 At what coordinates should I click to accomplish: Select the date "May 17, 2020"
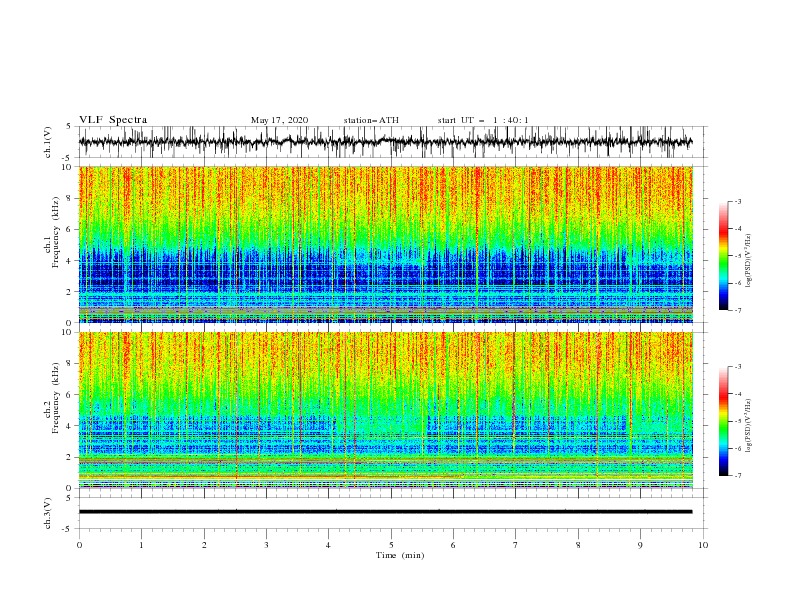(279, 120)
